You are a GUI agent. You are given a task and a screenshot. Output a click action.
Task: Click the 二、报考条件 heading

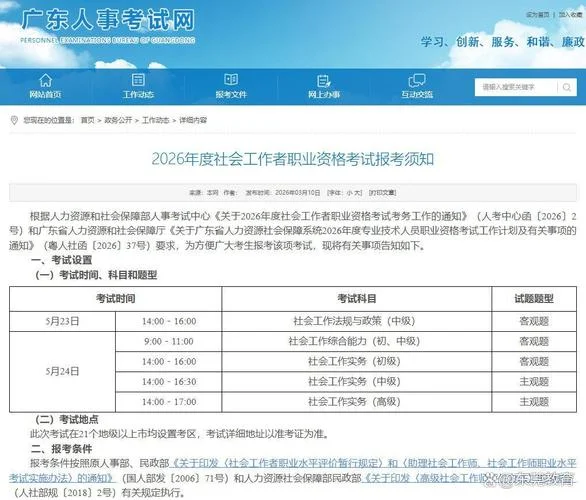[x=61, y=449]
